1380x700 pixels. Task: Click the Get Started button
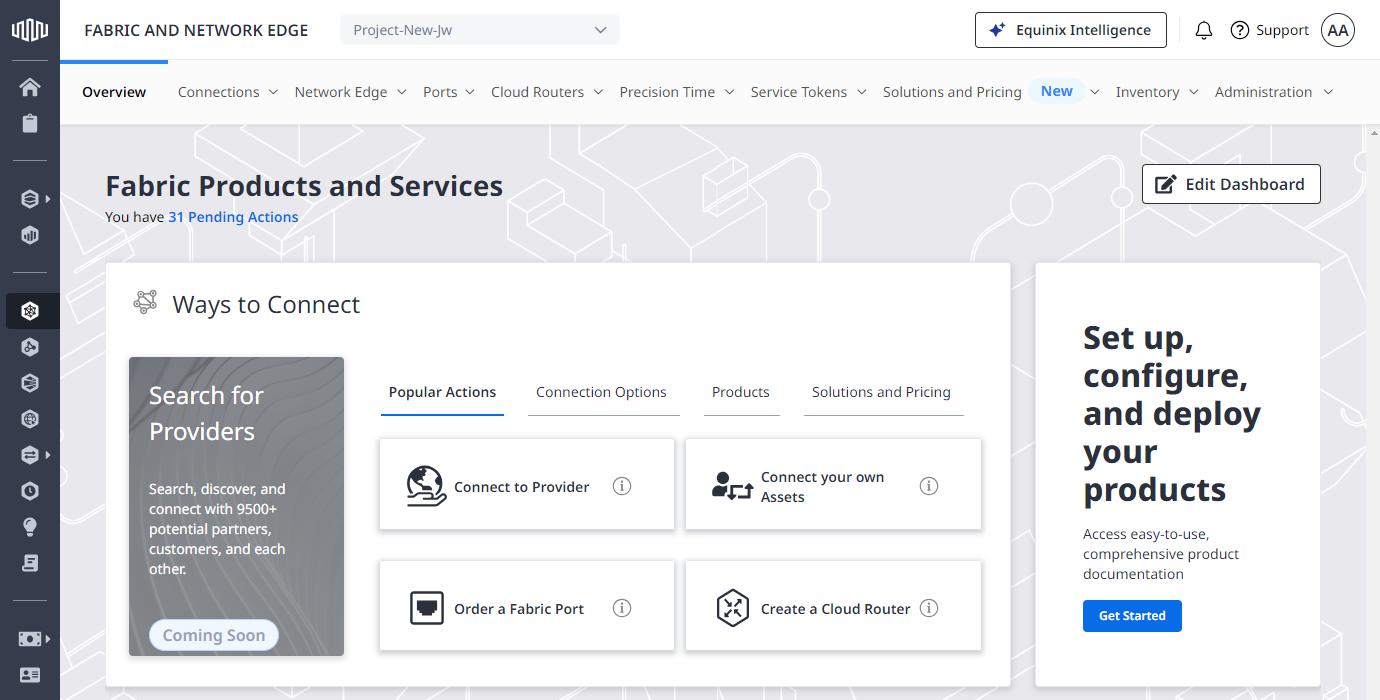(1132, 616)
